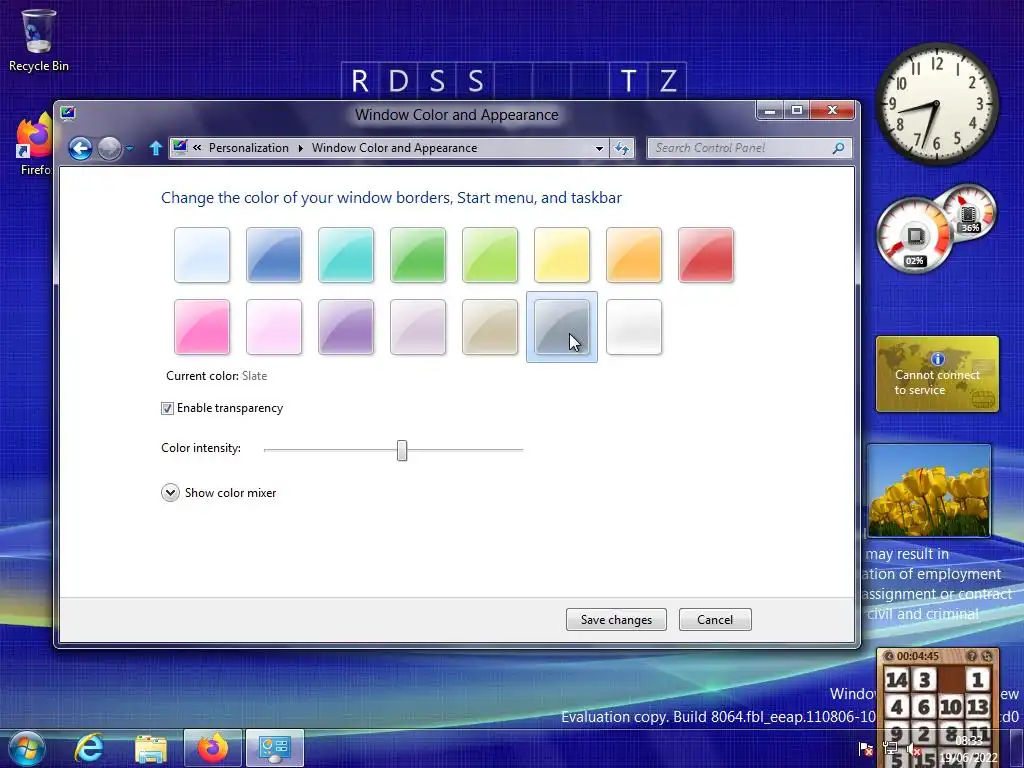Click the Action Center flag tray icon
The width and height of the screenshot is (1024, 768).
[x=866, y=749]
